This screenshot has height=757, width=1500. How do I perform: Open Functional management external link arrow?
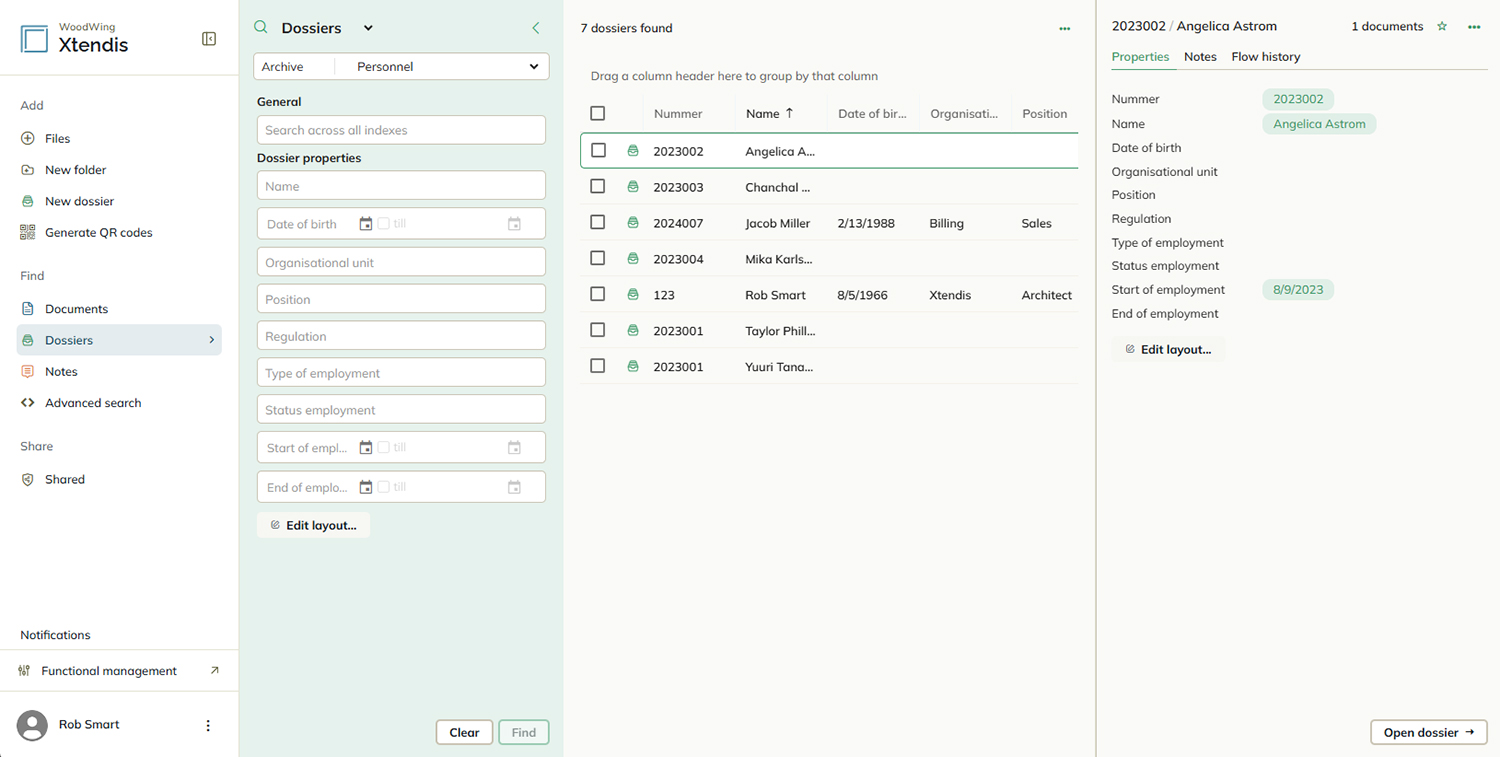click(214, 671)
